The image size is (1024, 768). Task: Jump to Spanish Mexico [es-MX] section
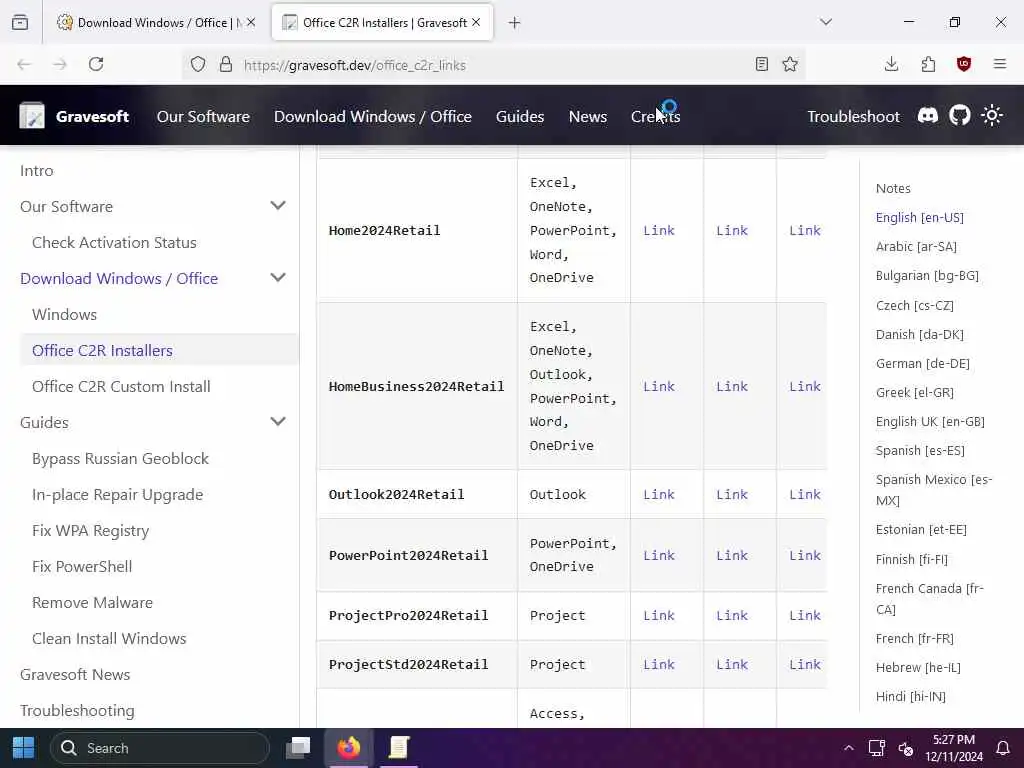(934, 489)
